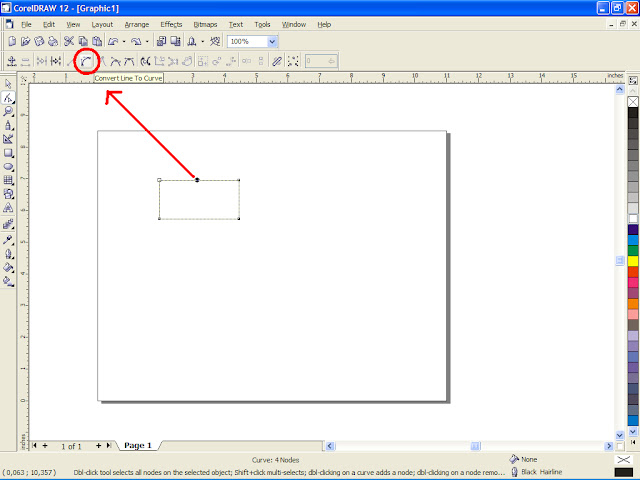Select the Fill tool

coord(8,268)
